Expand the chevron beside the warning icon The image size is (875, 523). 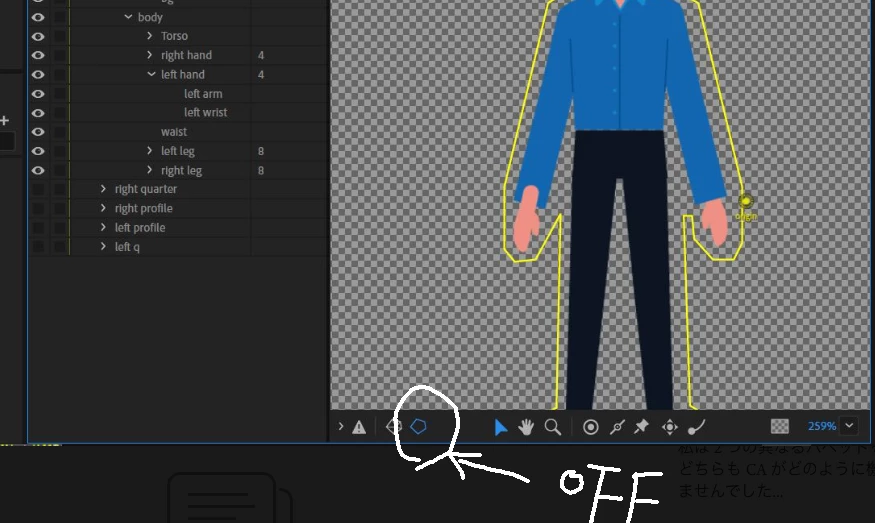point(340,426)
